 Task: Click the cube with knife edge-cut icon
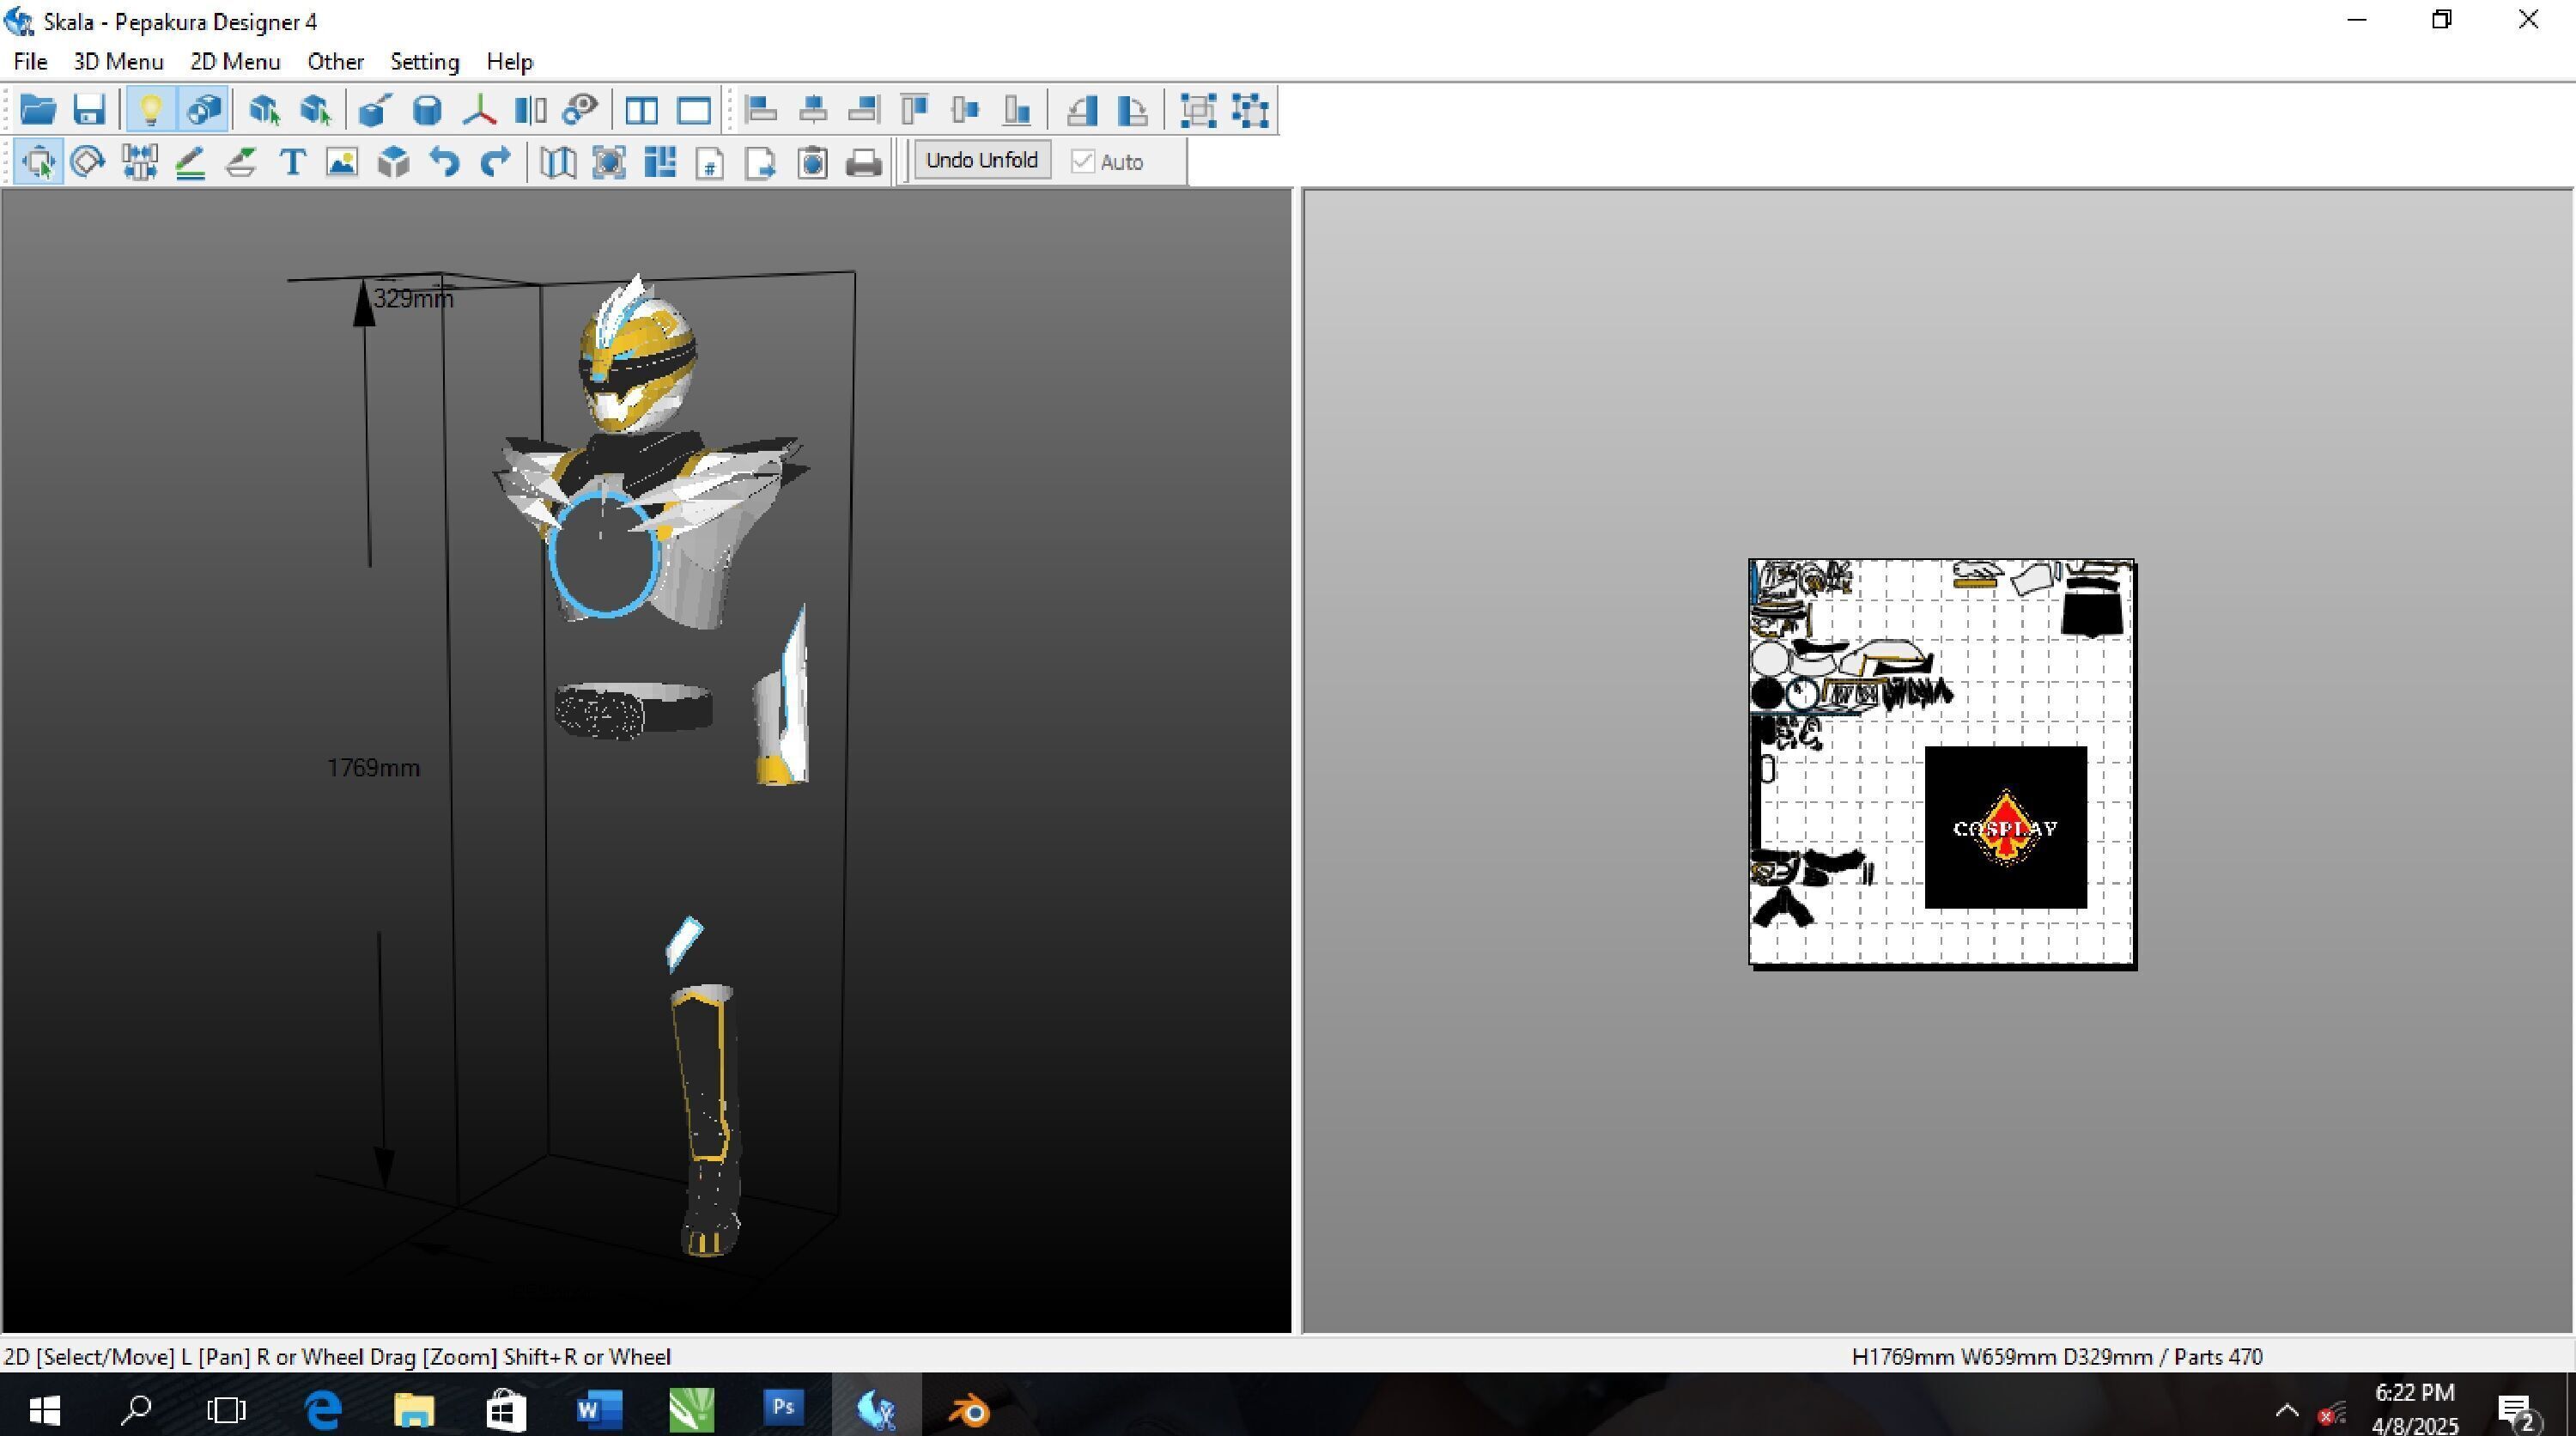[x=375, y=109]
